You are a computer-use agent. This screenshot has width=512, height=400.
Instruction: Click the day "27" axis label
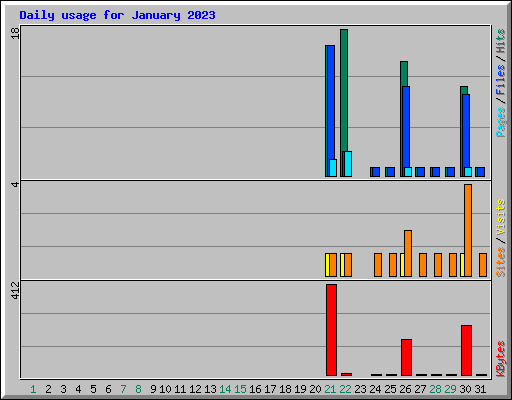420,389
